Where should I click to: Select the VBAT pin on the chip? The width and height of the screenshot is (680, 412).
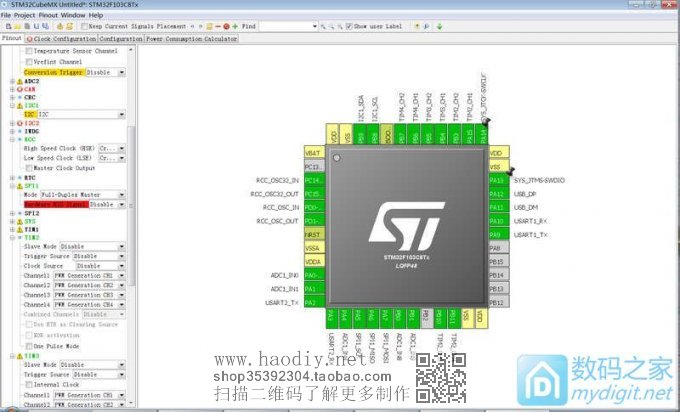[x=313, y=152]
